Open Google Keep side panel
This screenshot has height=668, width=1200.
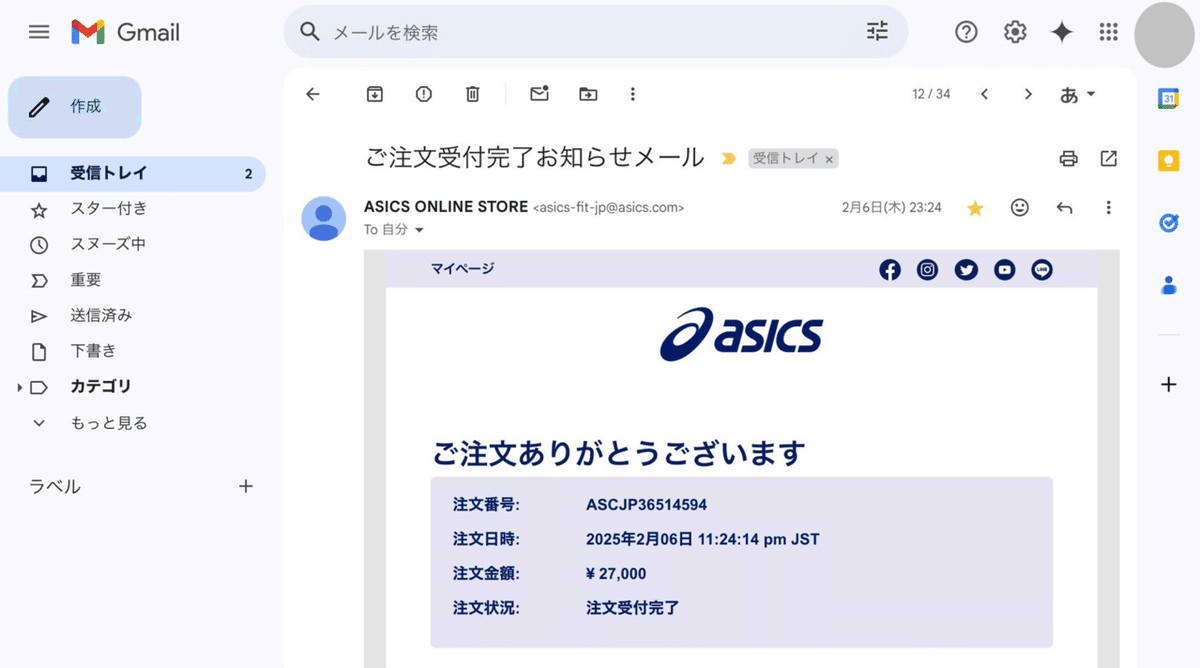tap(1168, 161)
